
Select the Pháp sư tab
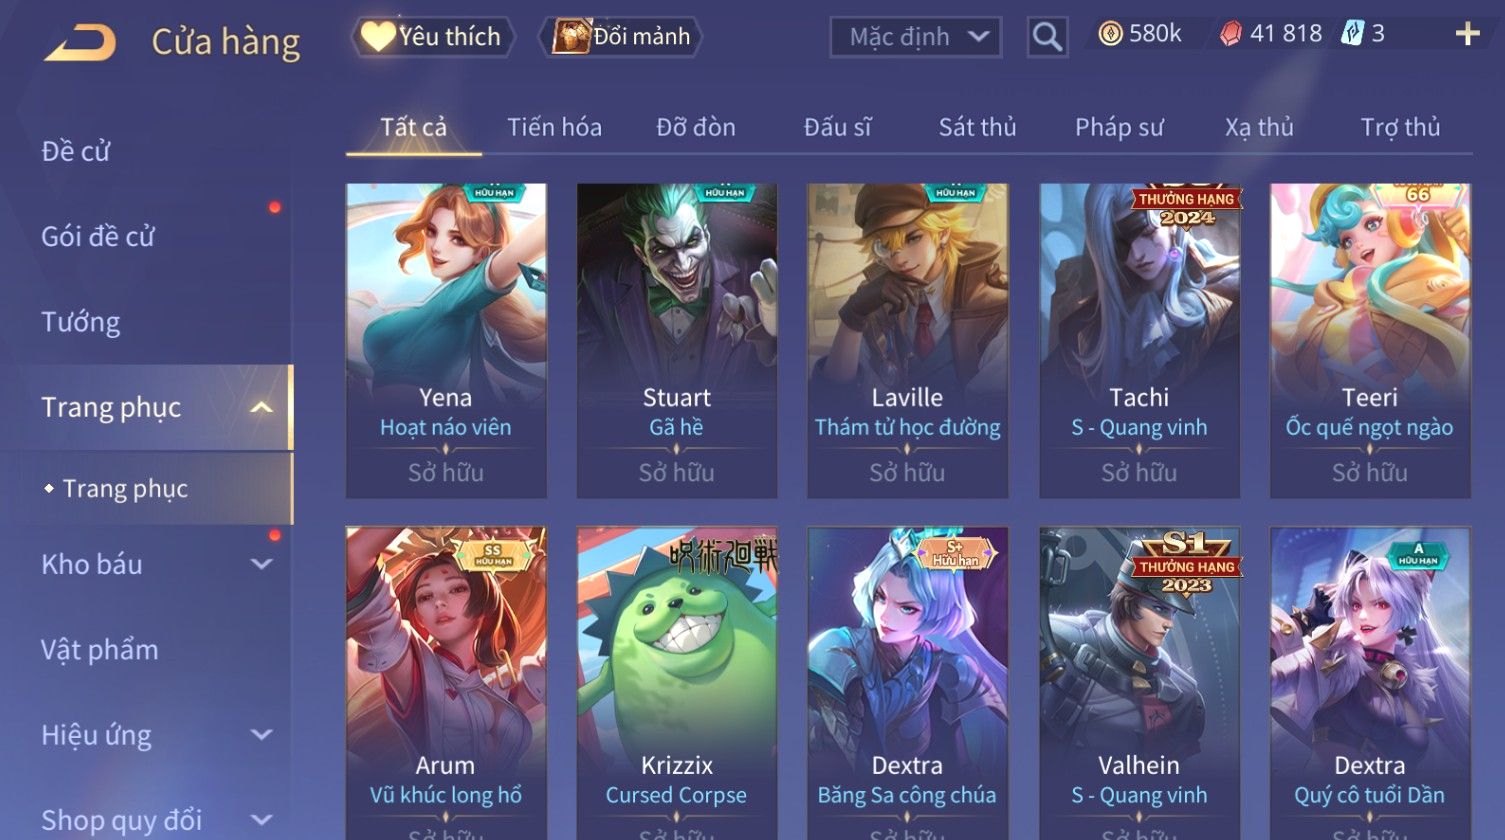[1119, 127]
